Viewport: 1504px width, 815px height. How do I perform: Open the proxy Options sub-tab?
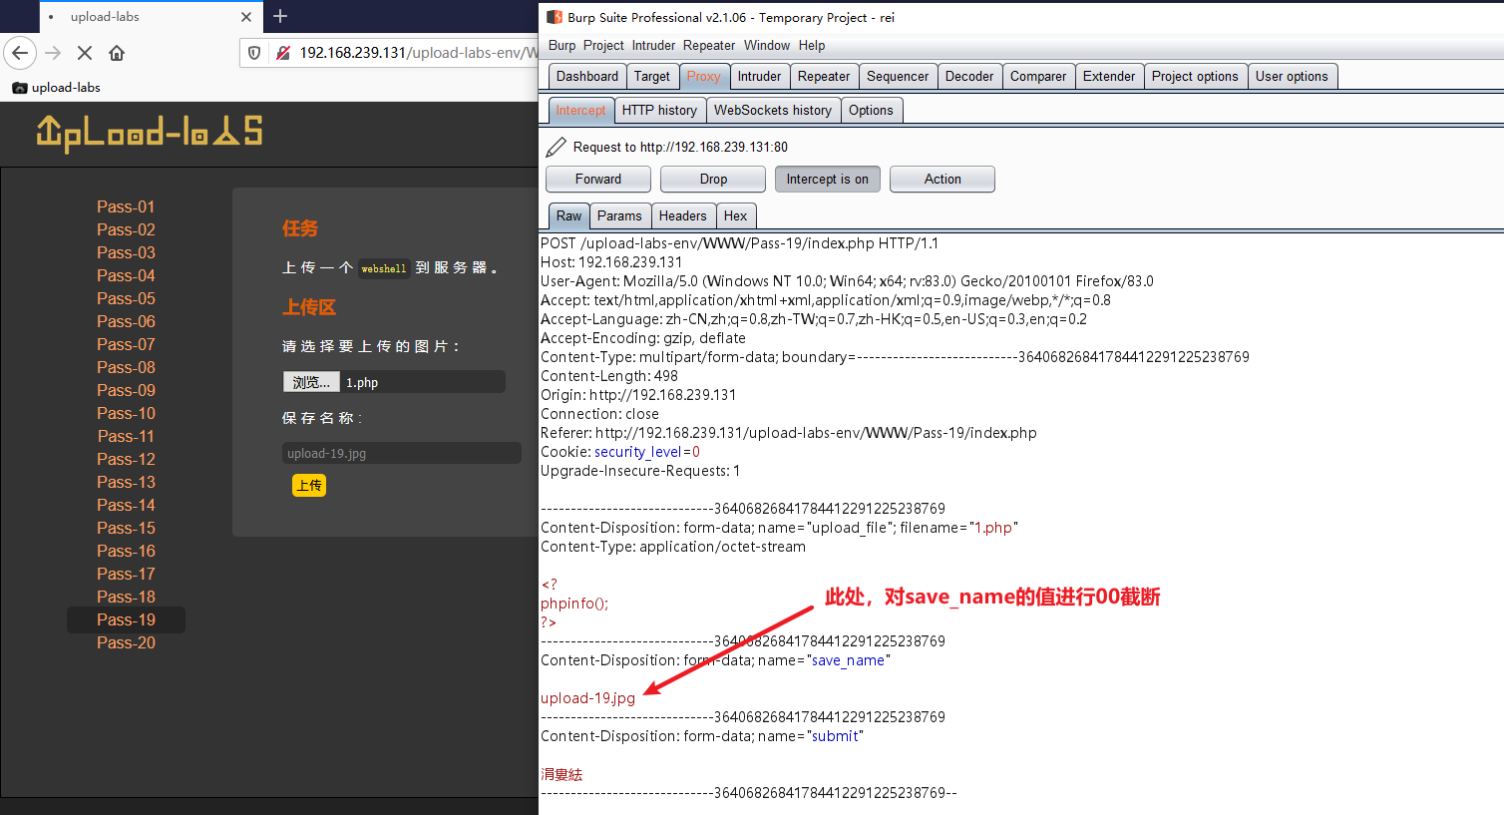(871, 110)
